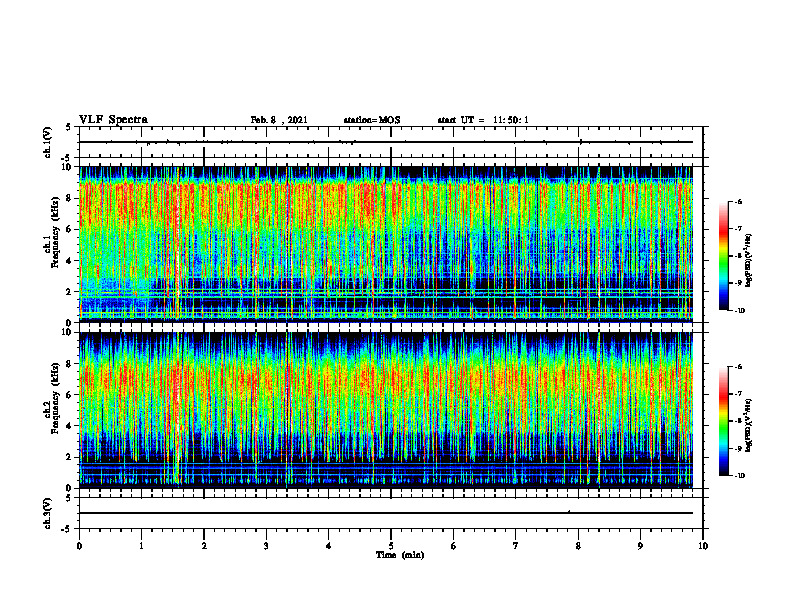Click inside the ch.1 spectrogram panel
The width and height of the screenshot is (792, 612).
tap(391, 244)
